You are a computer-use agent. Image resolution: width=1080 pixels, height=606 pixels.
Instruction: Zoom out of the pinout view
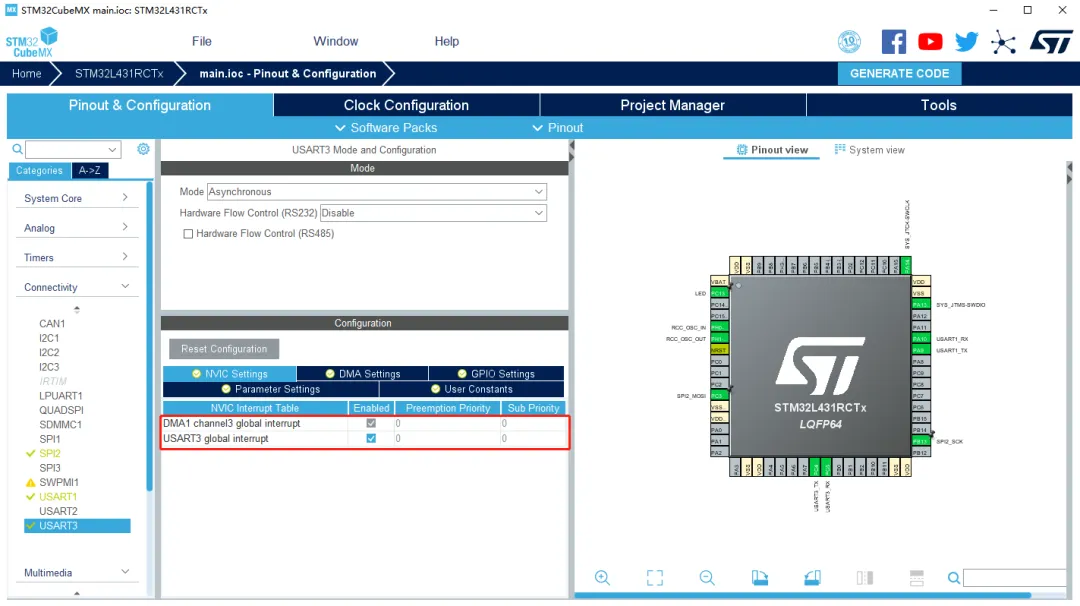tap(707, 578)
